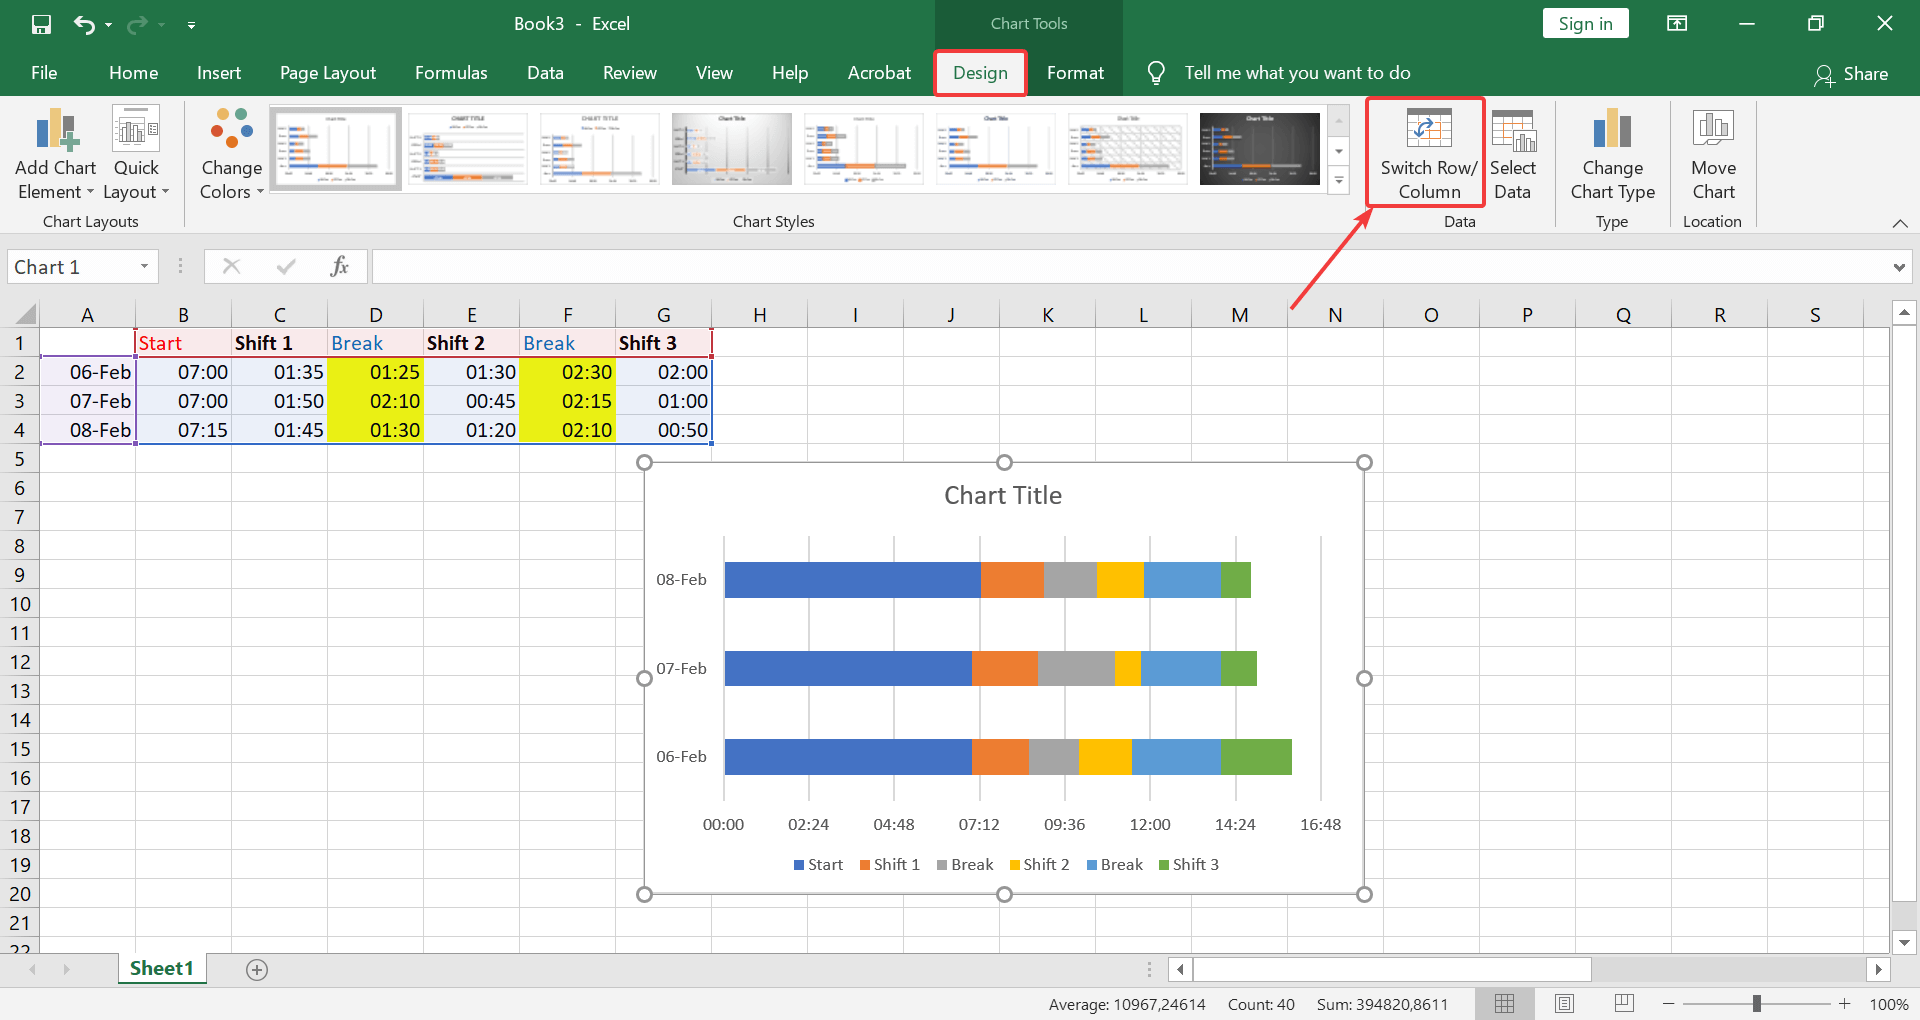
Task: Click the Sign in button
Action: pyautogui.click(x=1585, y=22)
